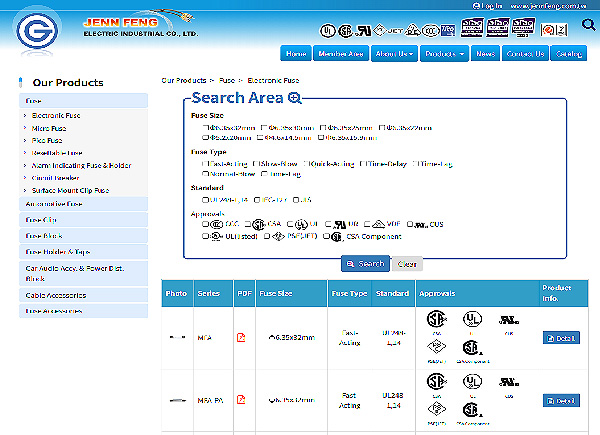Open the Contact Us menu item
The image size is (600, 435).
click(525, 53)
